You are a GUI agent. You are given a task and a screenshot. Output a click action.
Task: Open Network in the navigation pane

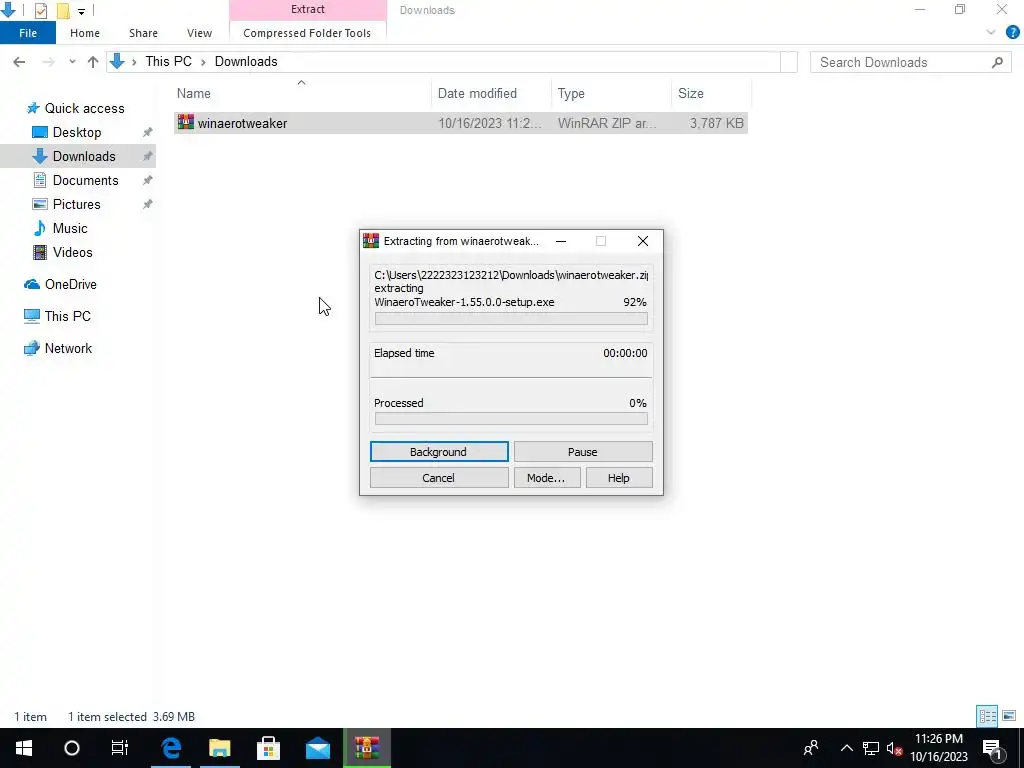click(x=68, y=349)
